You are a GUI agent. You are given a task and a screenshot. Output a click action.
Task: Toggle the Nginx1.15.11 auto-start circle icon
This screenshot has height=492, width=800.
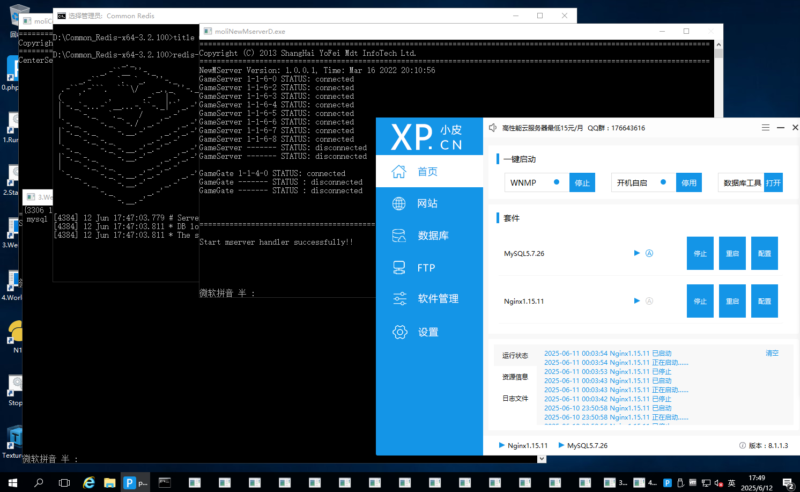649,300
